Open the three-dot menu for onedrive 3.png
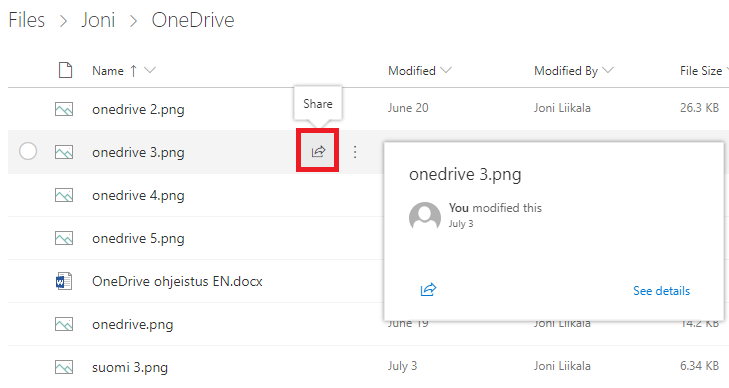The image size is (729, 388). click(x=355, y=152)
